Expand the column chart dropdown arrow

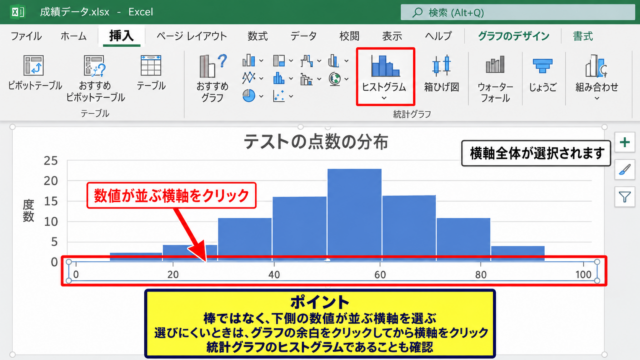coord(261,61)
